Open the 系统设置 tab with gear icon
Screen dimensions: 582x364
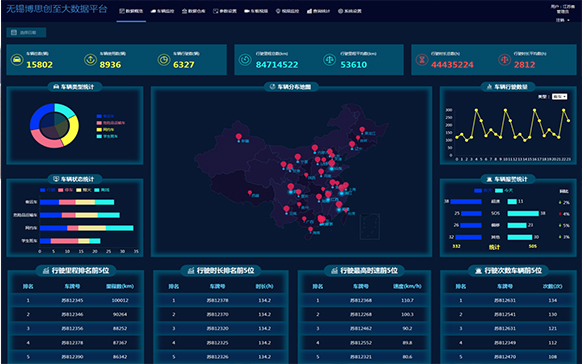tap(350, 11)
